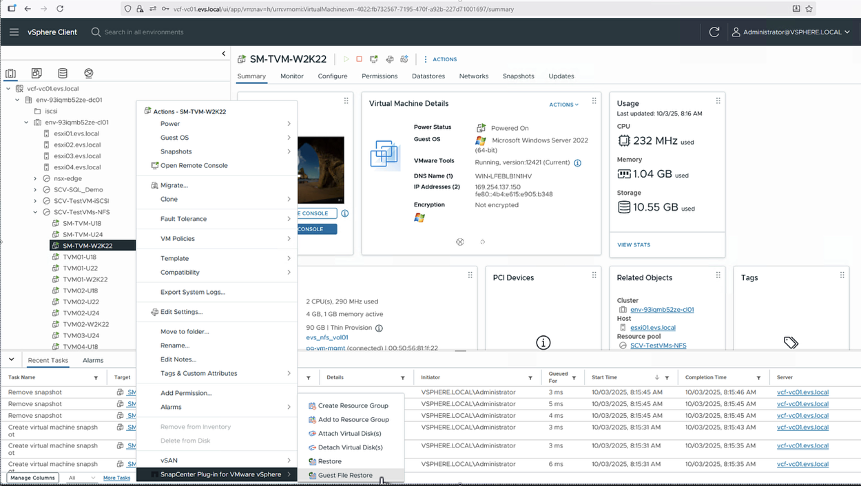Viewport: 862px width, 486px height.
Task: Choose Edit Settings in context menu
Action: click(x=181, y=312)
